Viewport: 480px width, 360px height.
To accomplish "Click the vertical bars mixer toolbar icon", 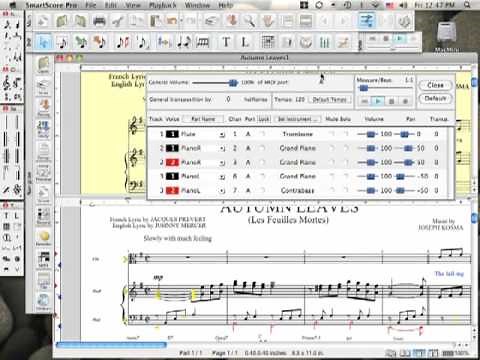I will click(x=324, y=42).
